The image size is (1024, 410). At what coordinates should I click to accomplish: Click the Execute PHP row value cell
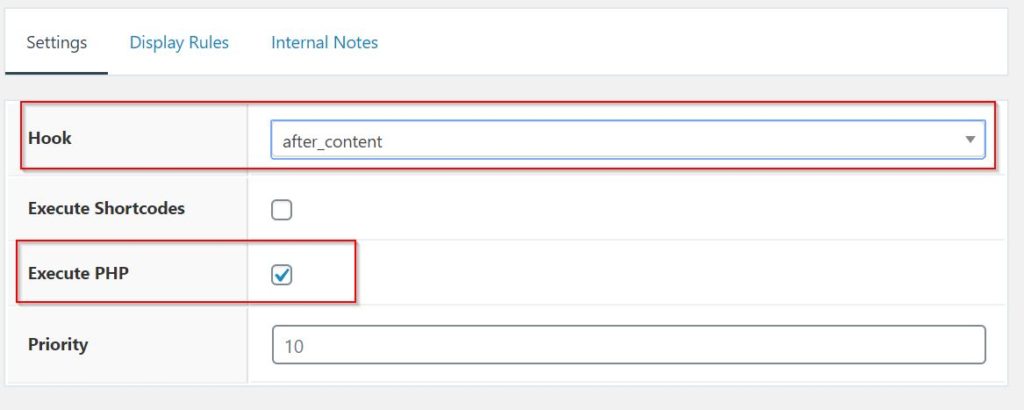click(x=628, y=272)
